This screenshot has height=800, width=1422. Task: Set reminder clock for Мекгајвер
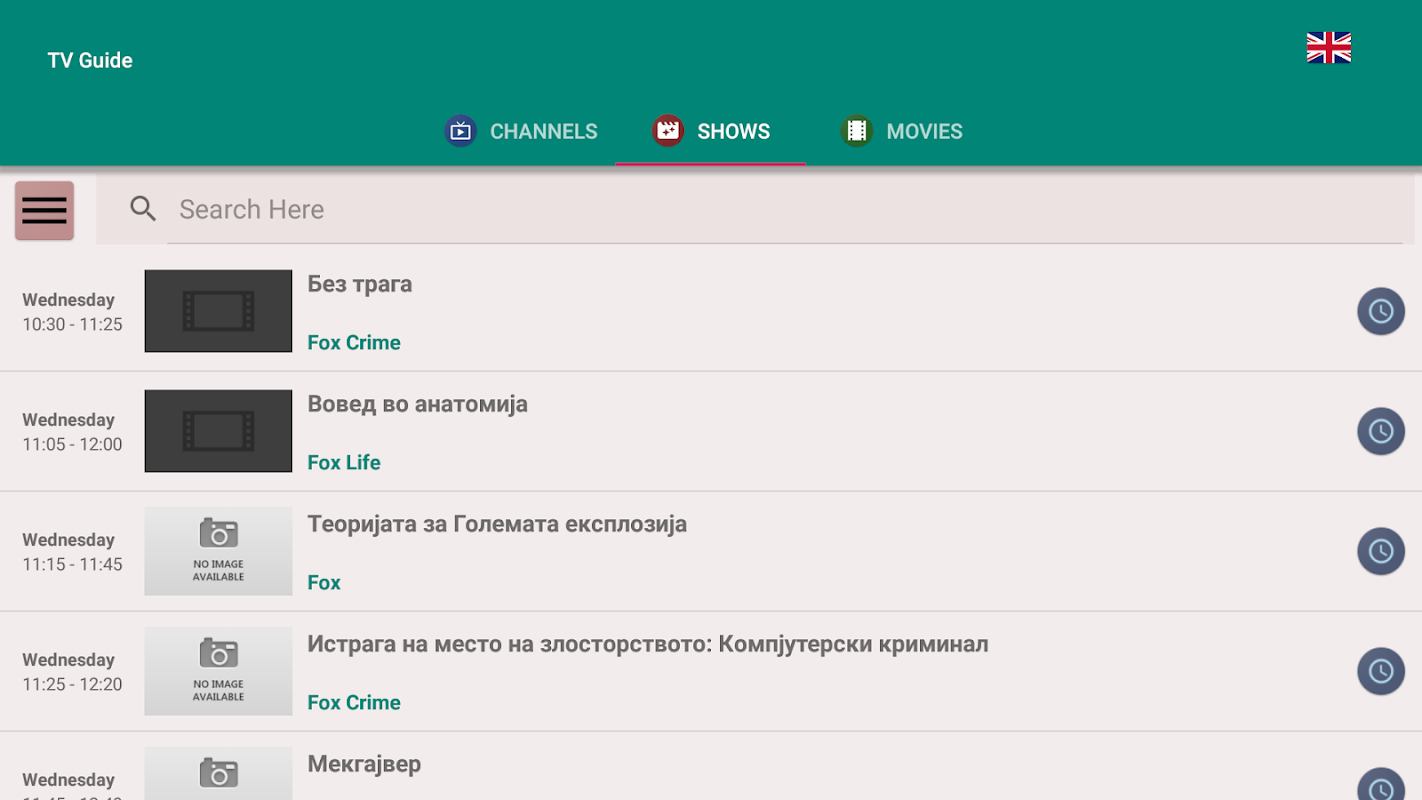(x=1381, y=785)
